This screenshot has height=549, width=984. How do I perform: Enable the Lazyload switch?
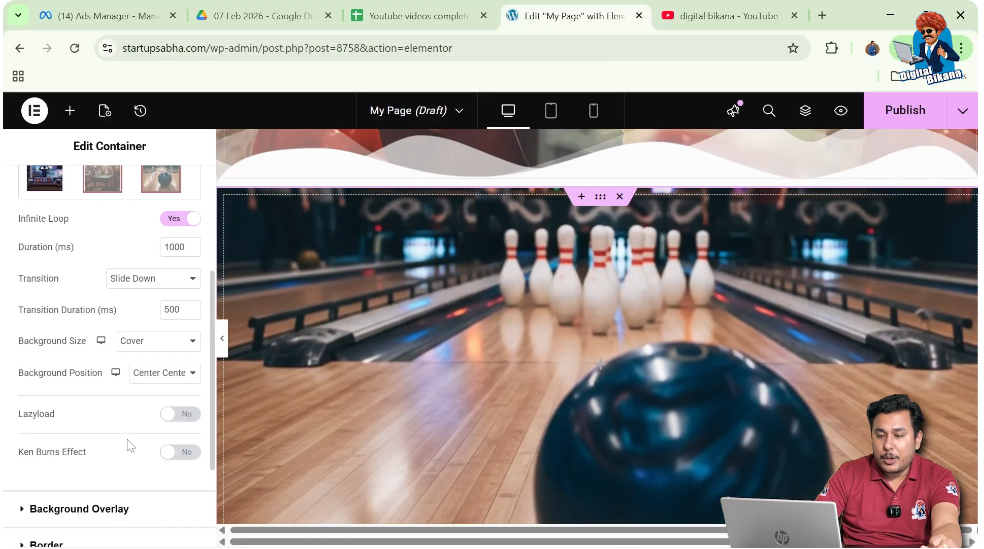point(180,414)
